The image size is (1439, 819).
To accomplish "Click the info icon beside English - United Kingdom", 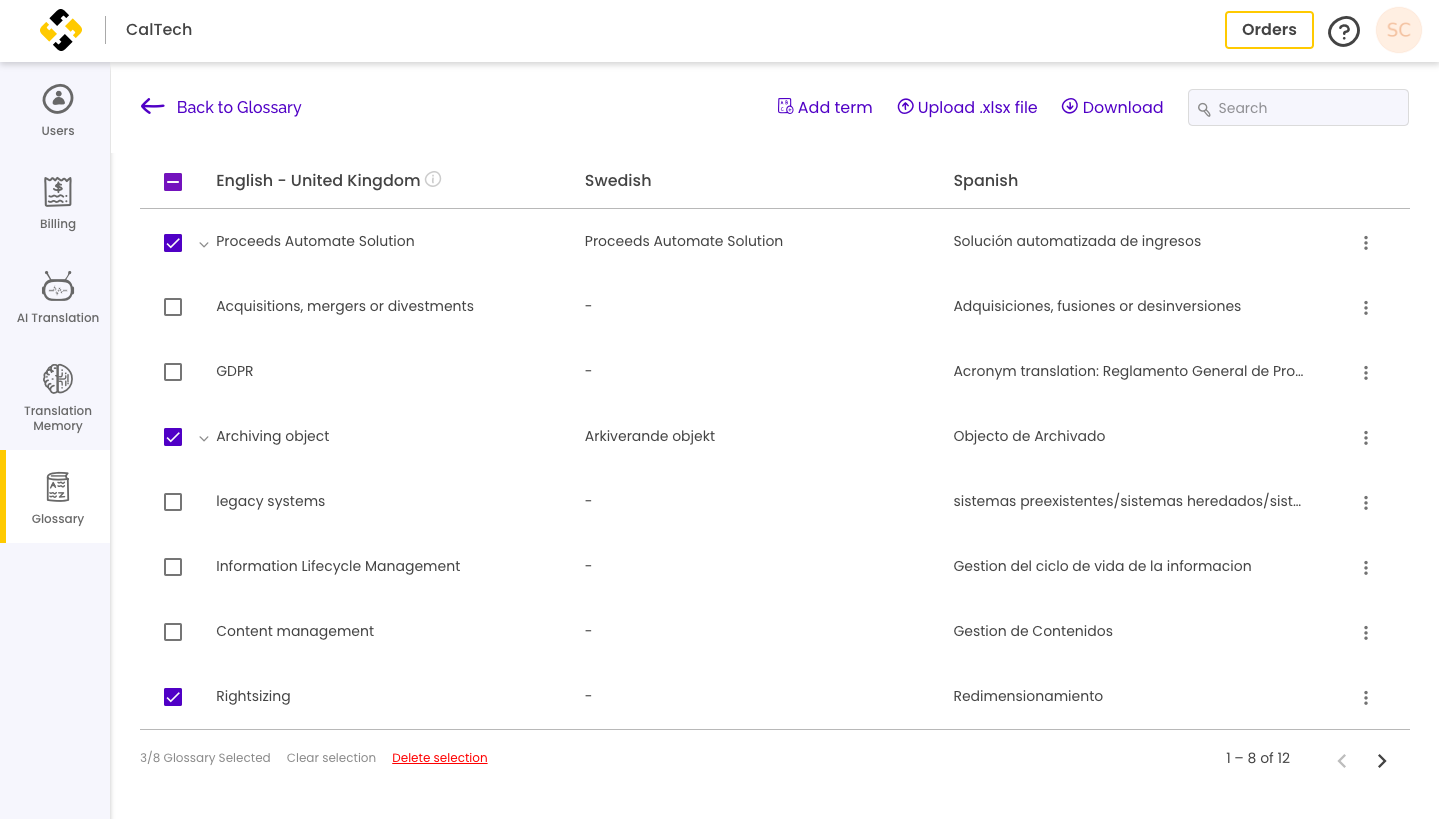I will click(433, 179).
